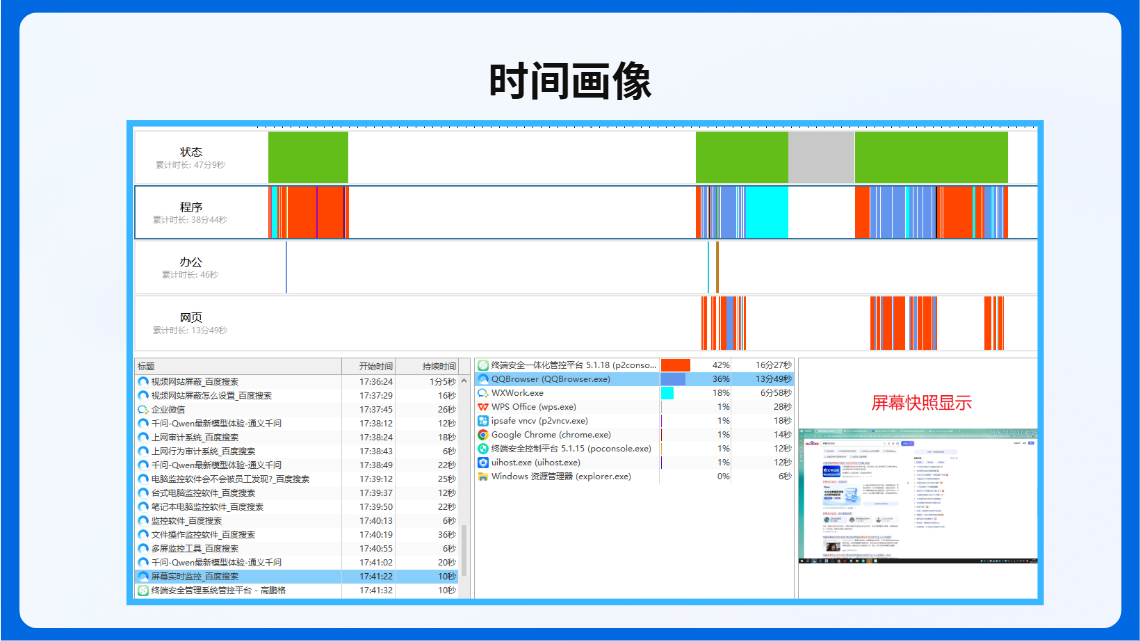The width and height of the screenshot is (1140, 641).
Task: Click the QQBrowser icon beside 视频网站屏蔽_百度搜索
Action: [x=143, y=382]
